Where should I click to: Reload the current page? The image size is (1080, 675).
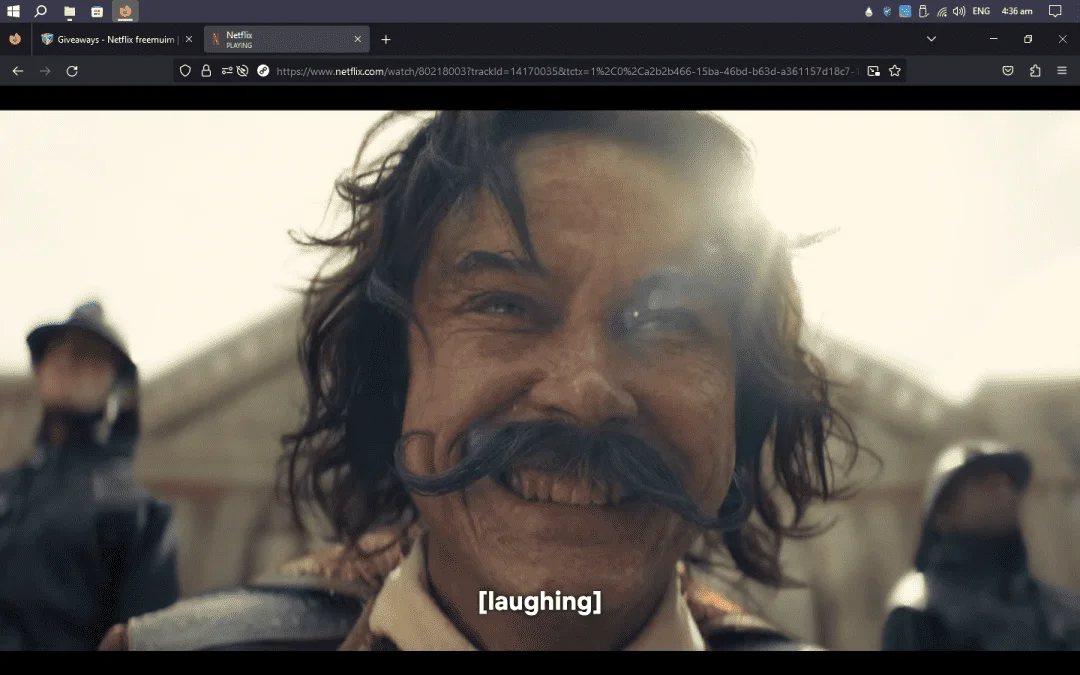coord(72,70)
